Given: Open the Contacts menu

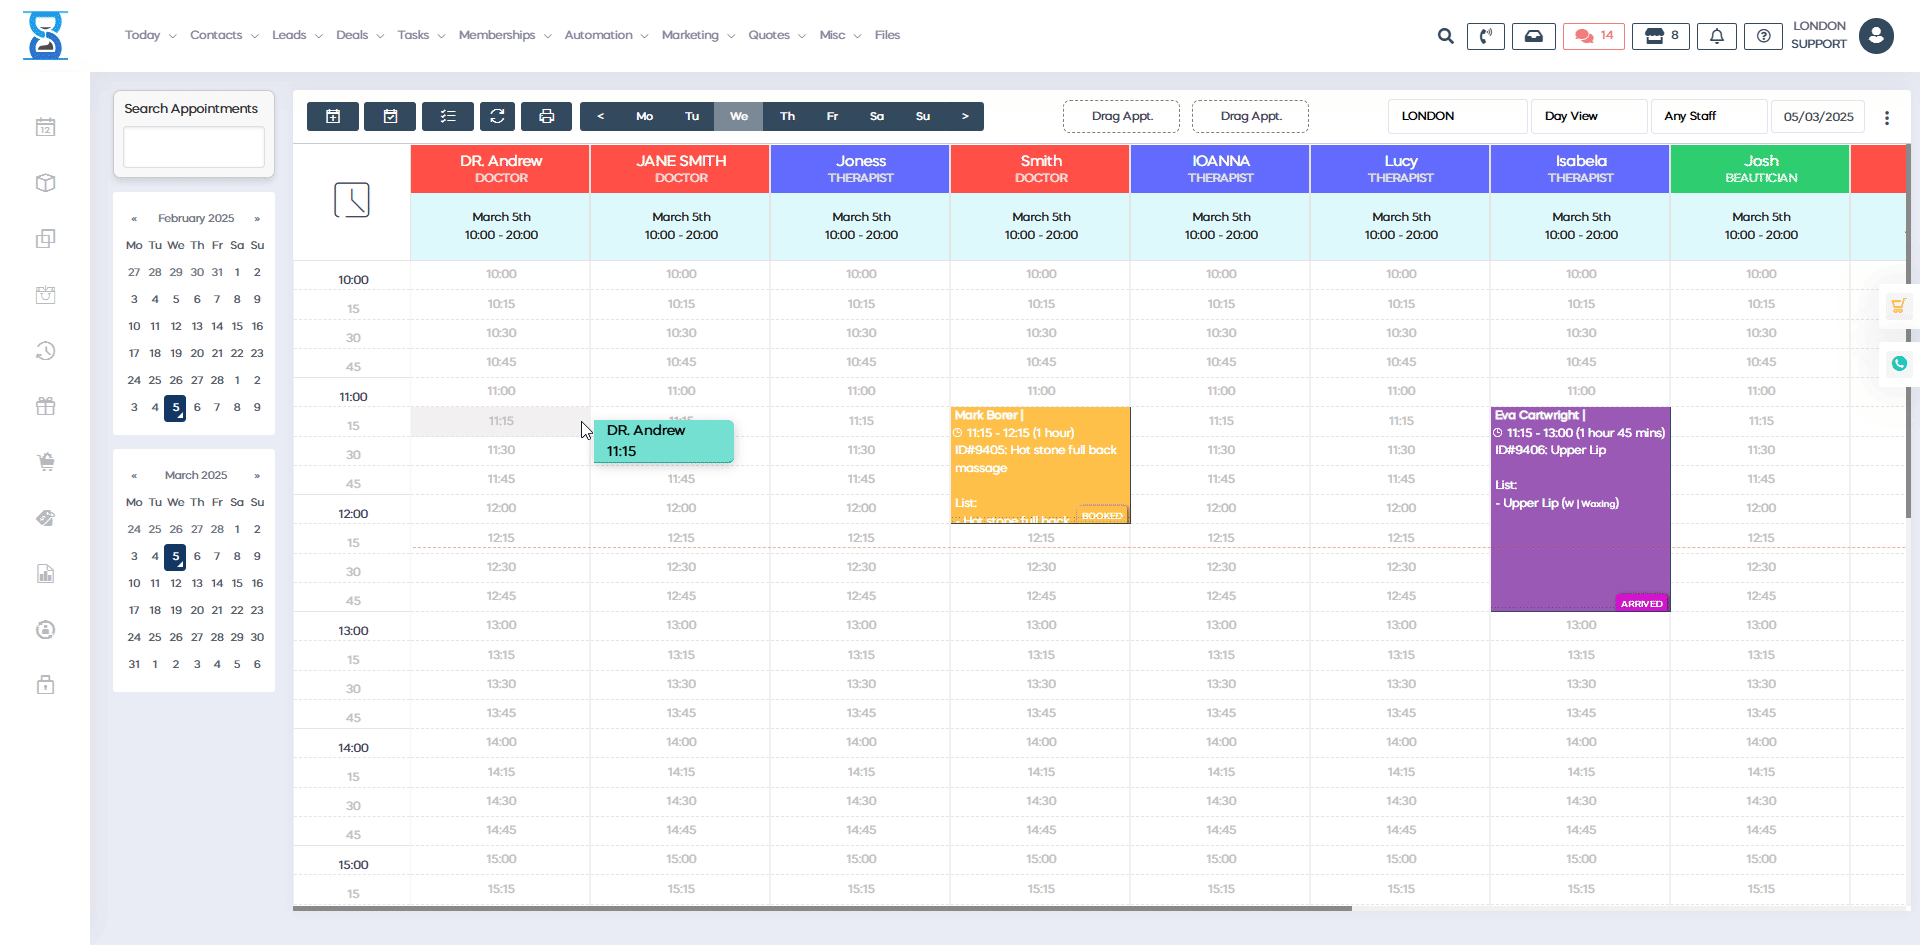Looking at the screenshot, I should coord(217,35).
